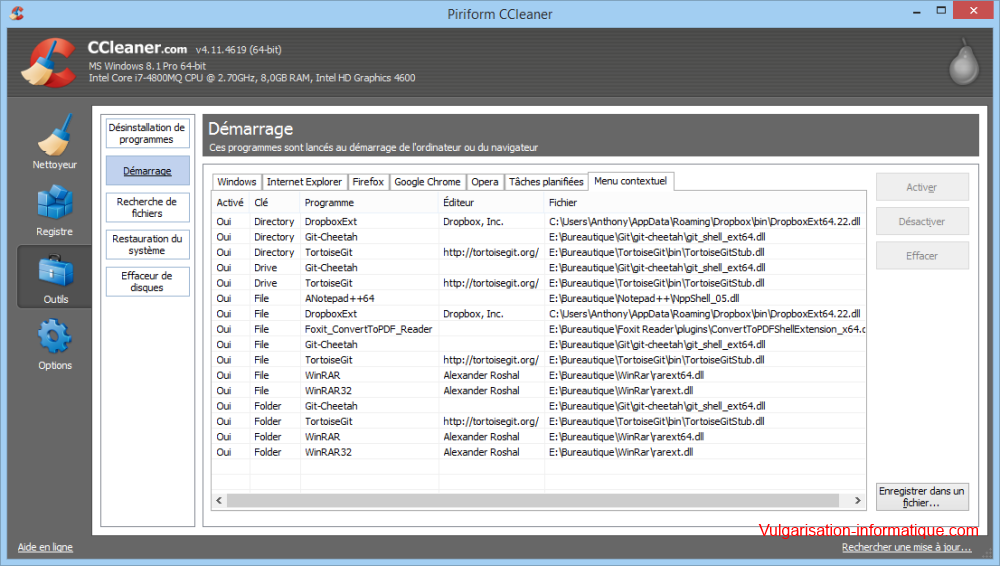
Task: Open the Registre cubes section
Action: point(55,210)
